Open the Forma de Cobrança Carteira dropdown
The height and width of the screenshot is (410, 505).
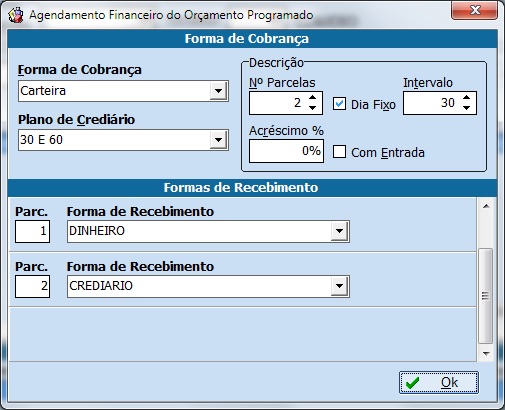point(218,91)
